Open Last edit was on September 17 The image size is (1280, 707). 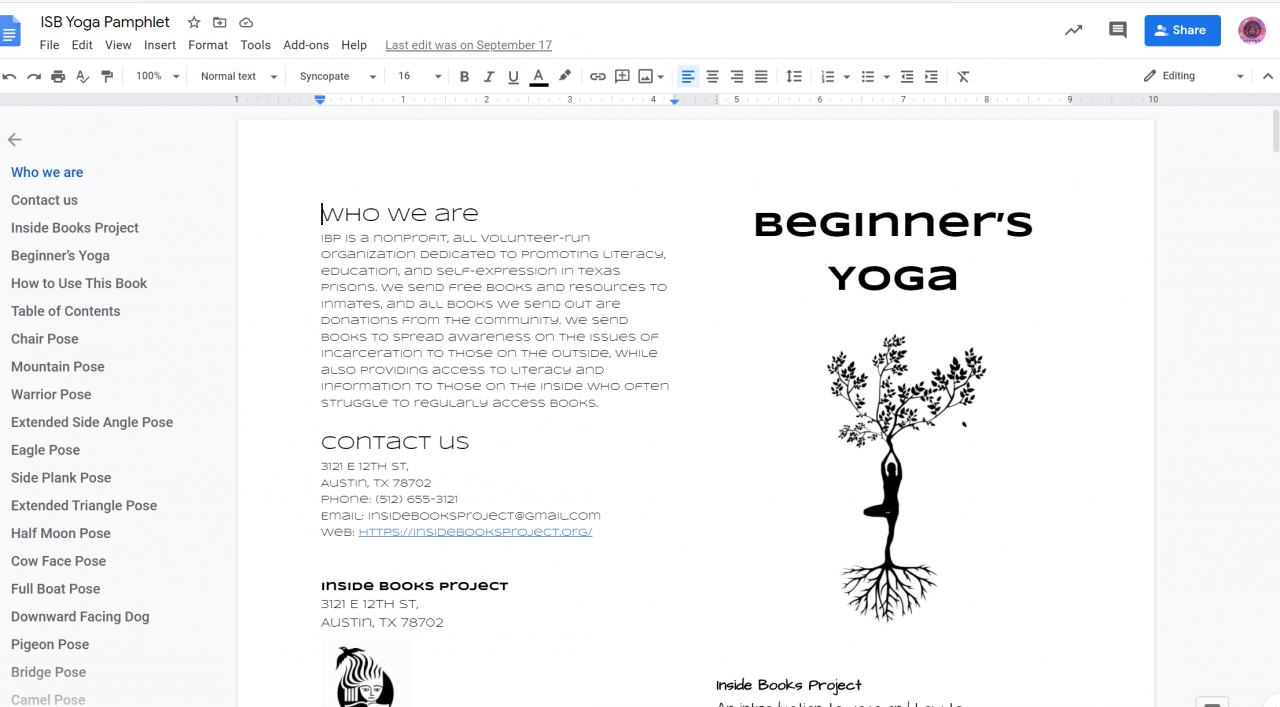point(468,45)
